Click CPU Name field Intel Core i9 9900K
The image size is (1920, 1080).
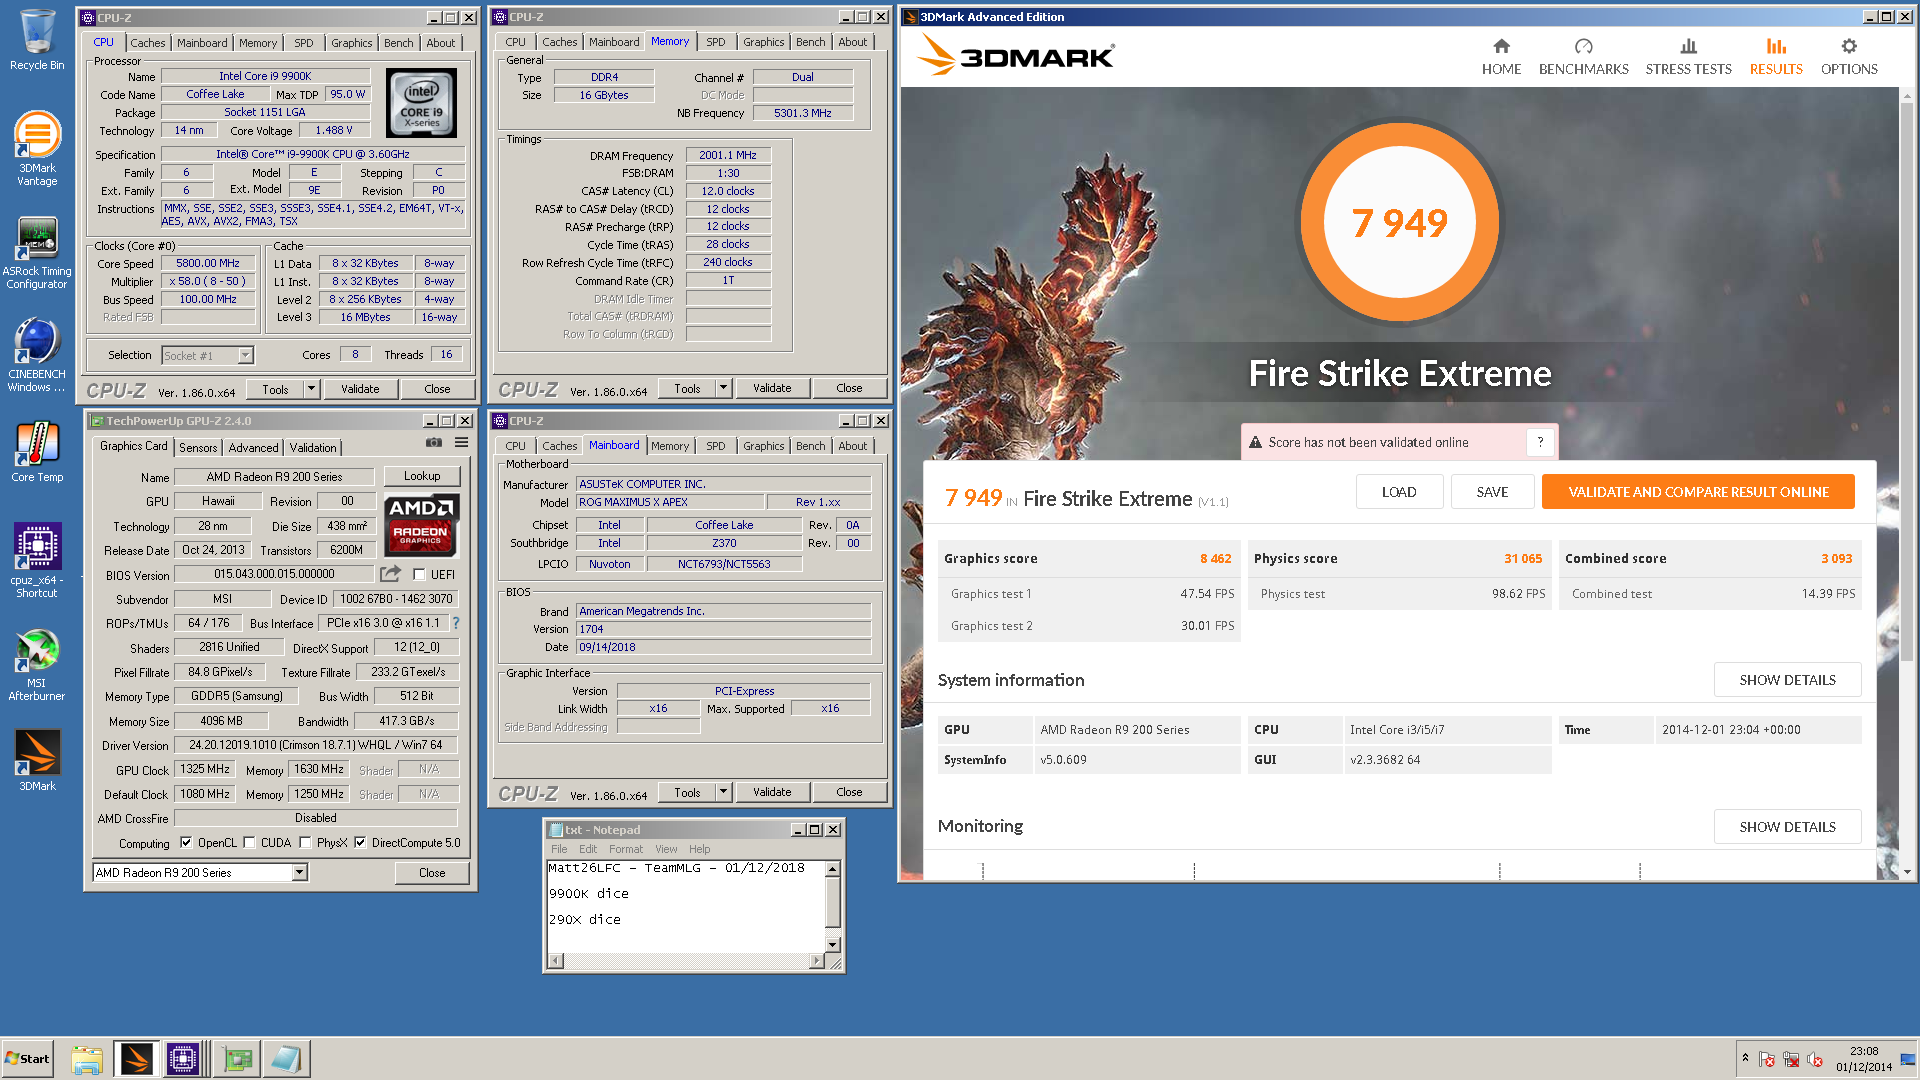pyautogui.click(x=265, y=76)
